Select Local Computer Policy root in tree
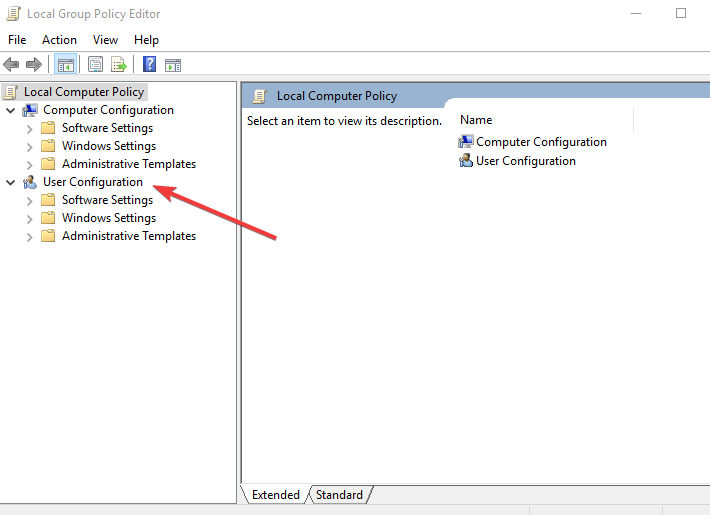The image size is (710, 515). tap(84, 92)
